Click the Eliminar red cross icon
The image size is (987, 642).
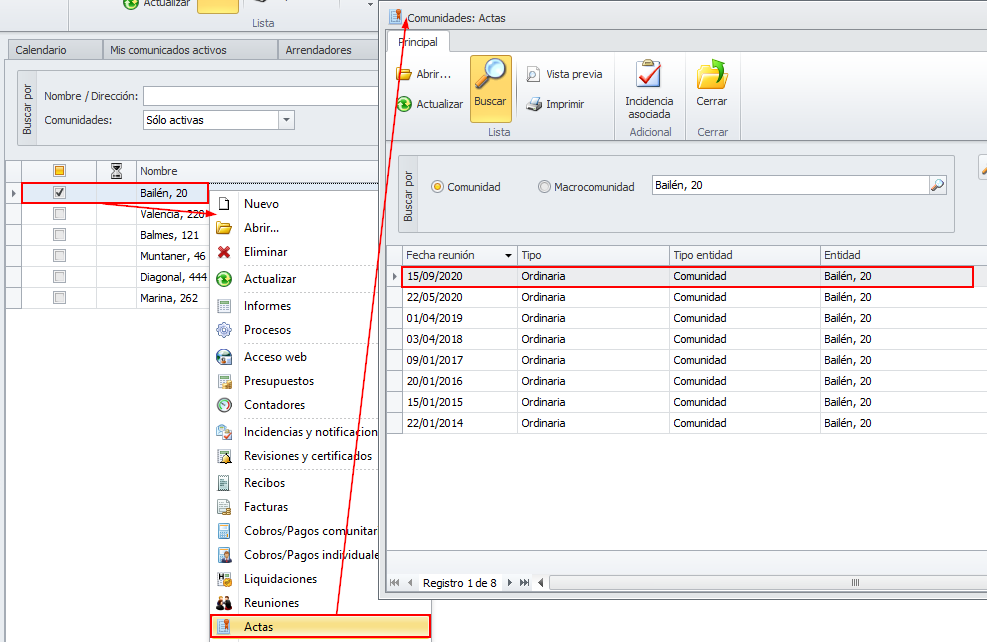224,252
